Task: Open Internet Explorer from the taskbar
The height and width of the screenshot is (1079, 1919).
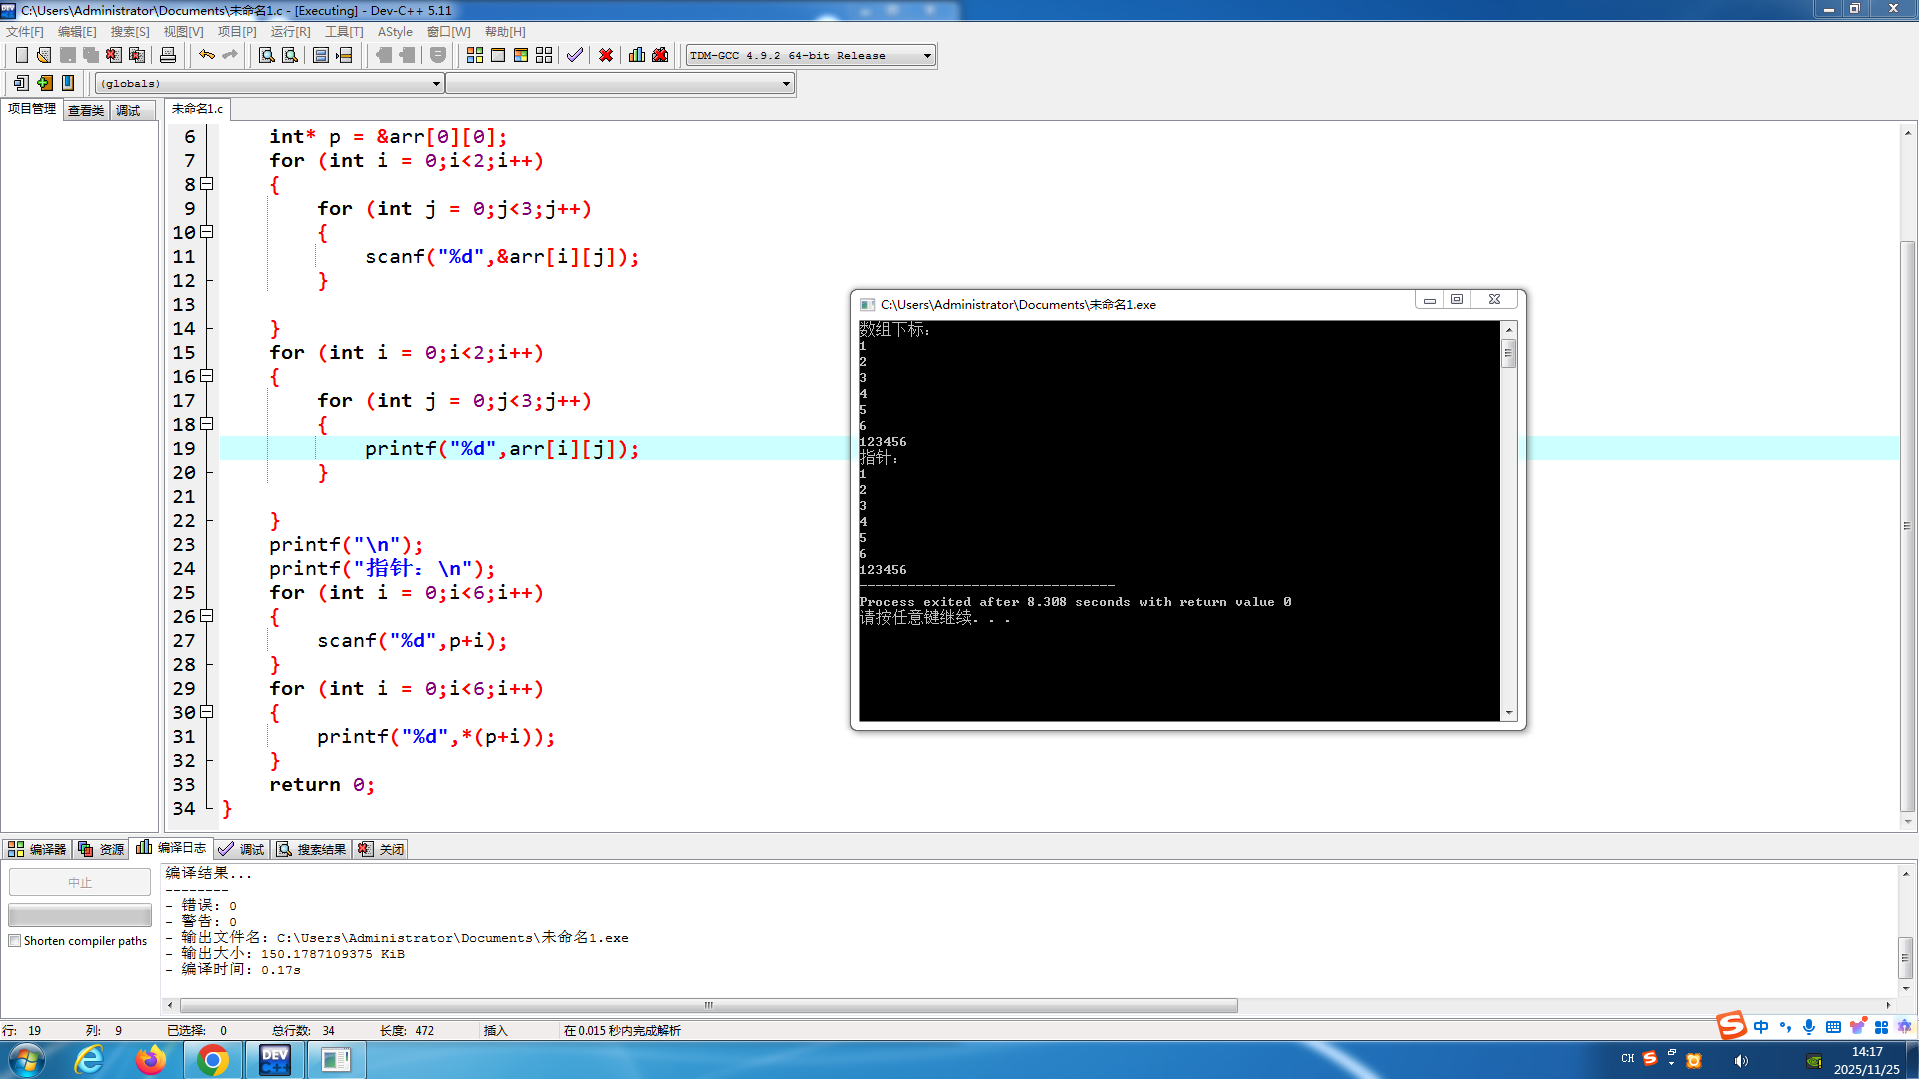Action: point(89,1060)
